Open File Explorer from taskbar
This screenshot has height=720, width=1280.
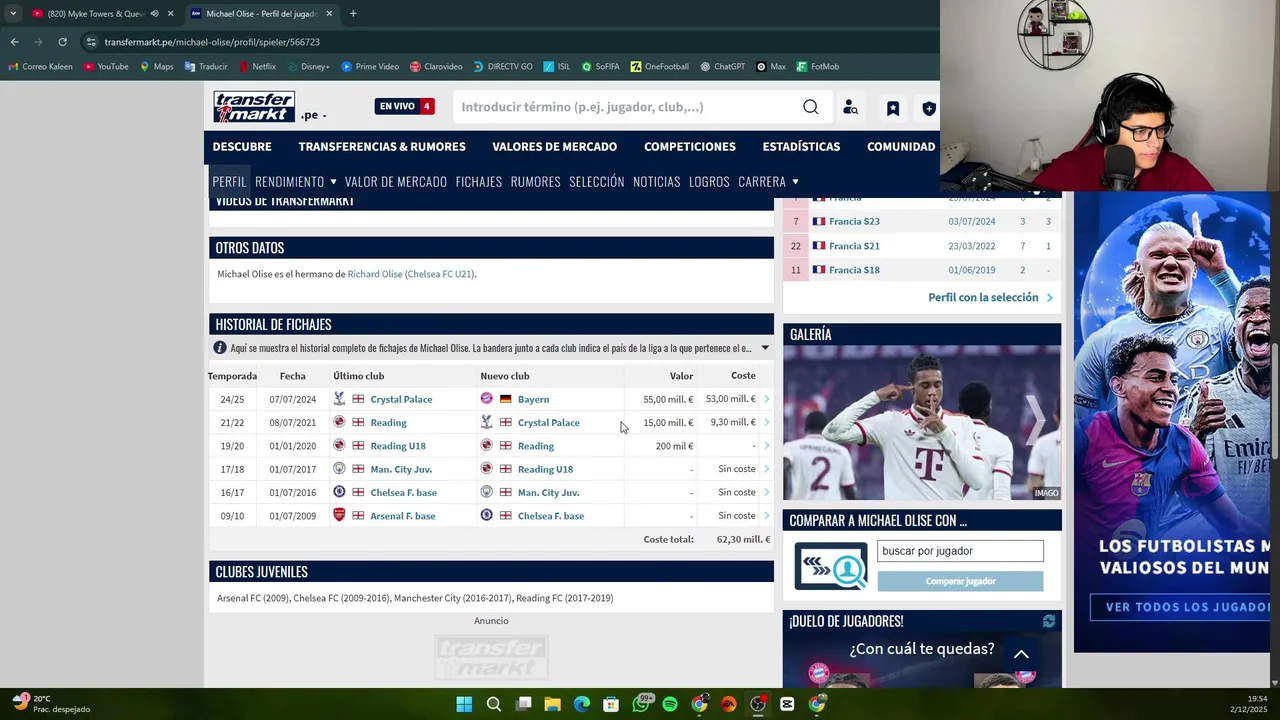click(x=552, y=704)
